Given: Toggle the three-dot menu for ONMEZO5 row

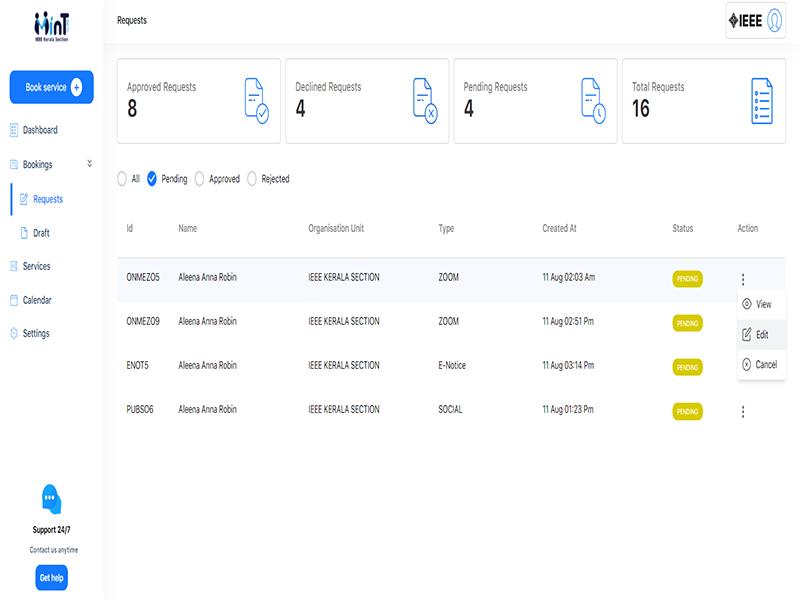Looking at the screenshot, I should tap(743, 280).
